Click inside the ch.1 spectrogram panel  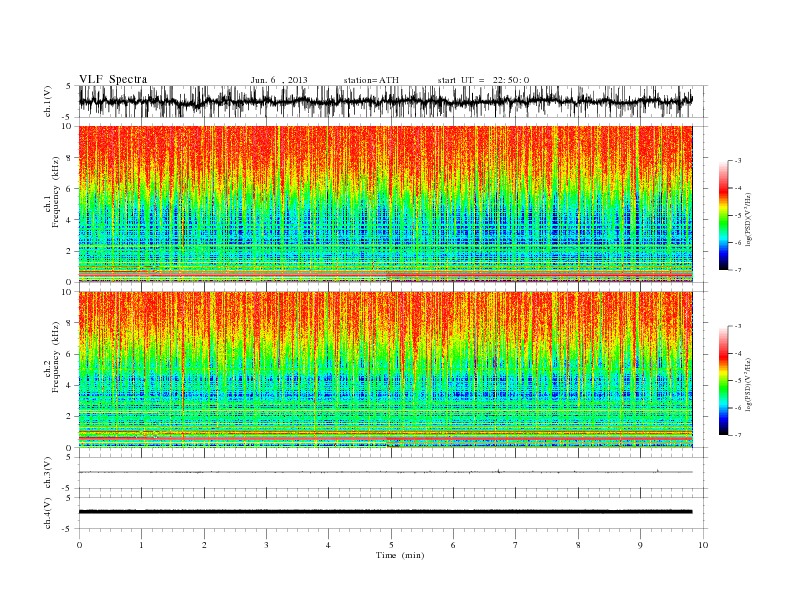click(x=385, y=204)
